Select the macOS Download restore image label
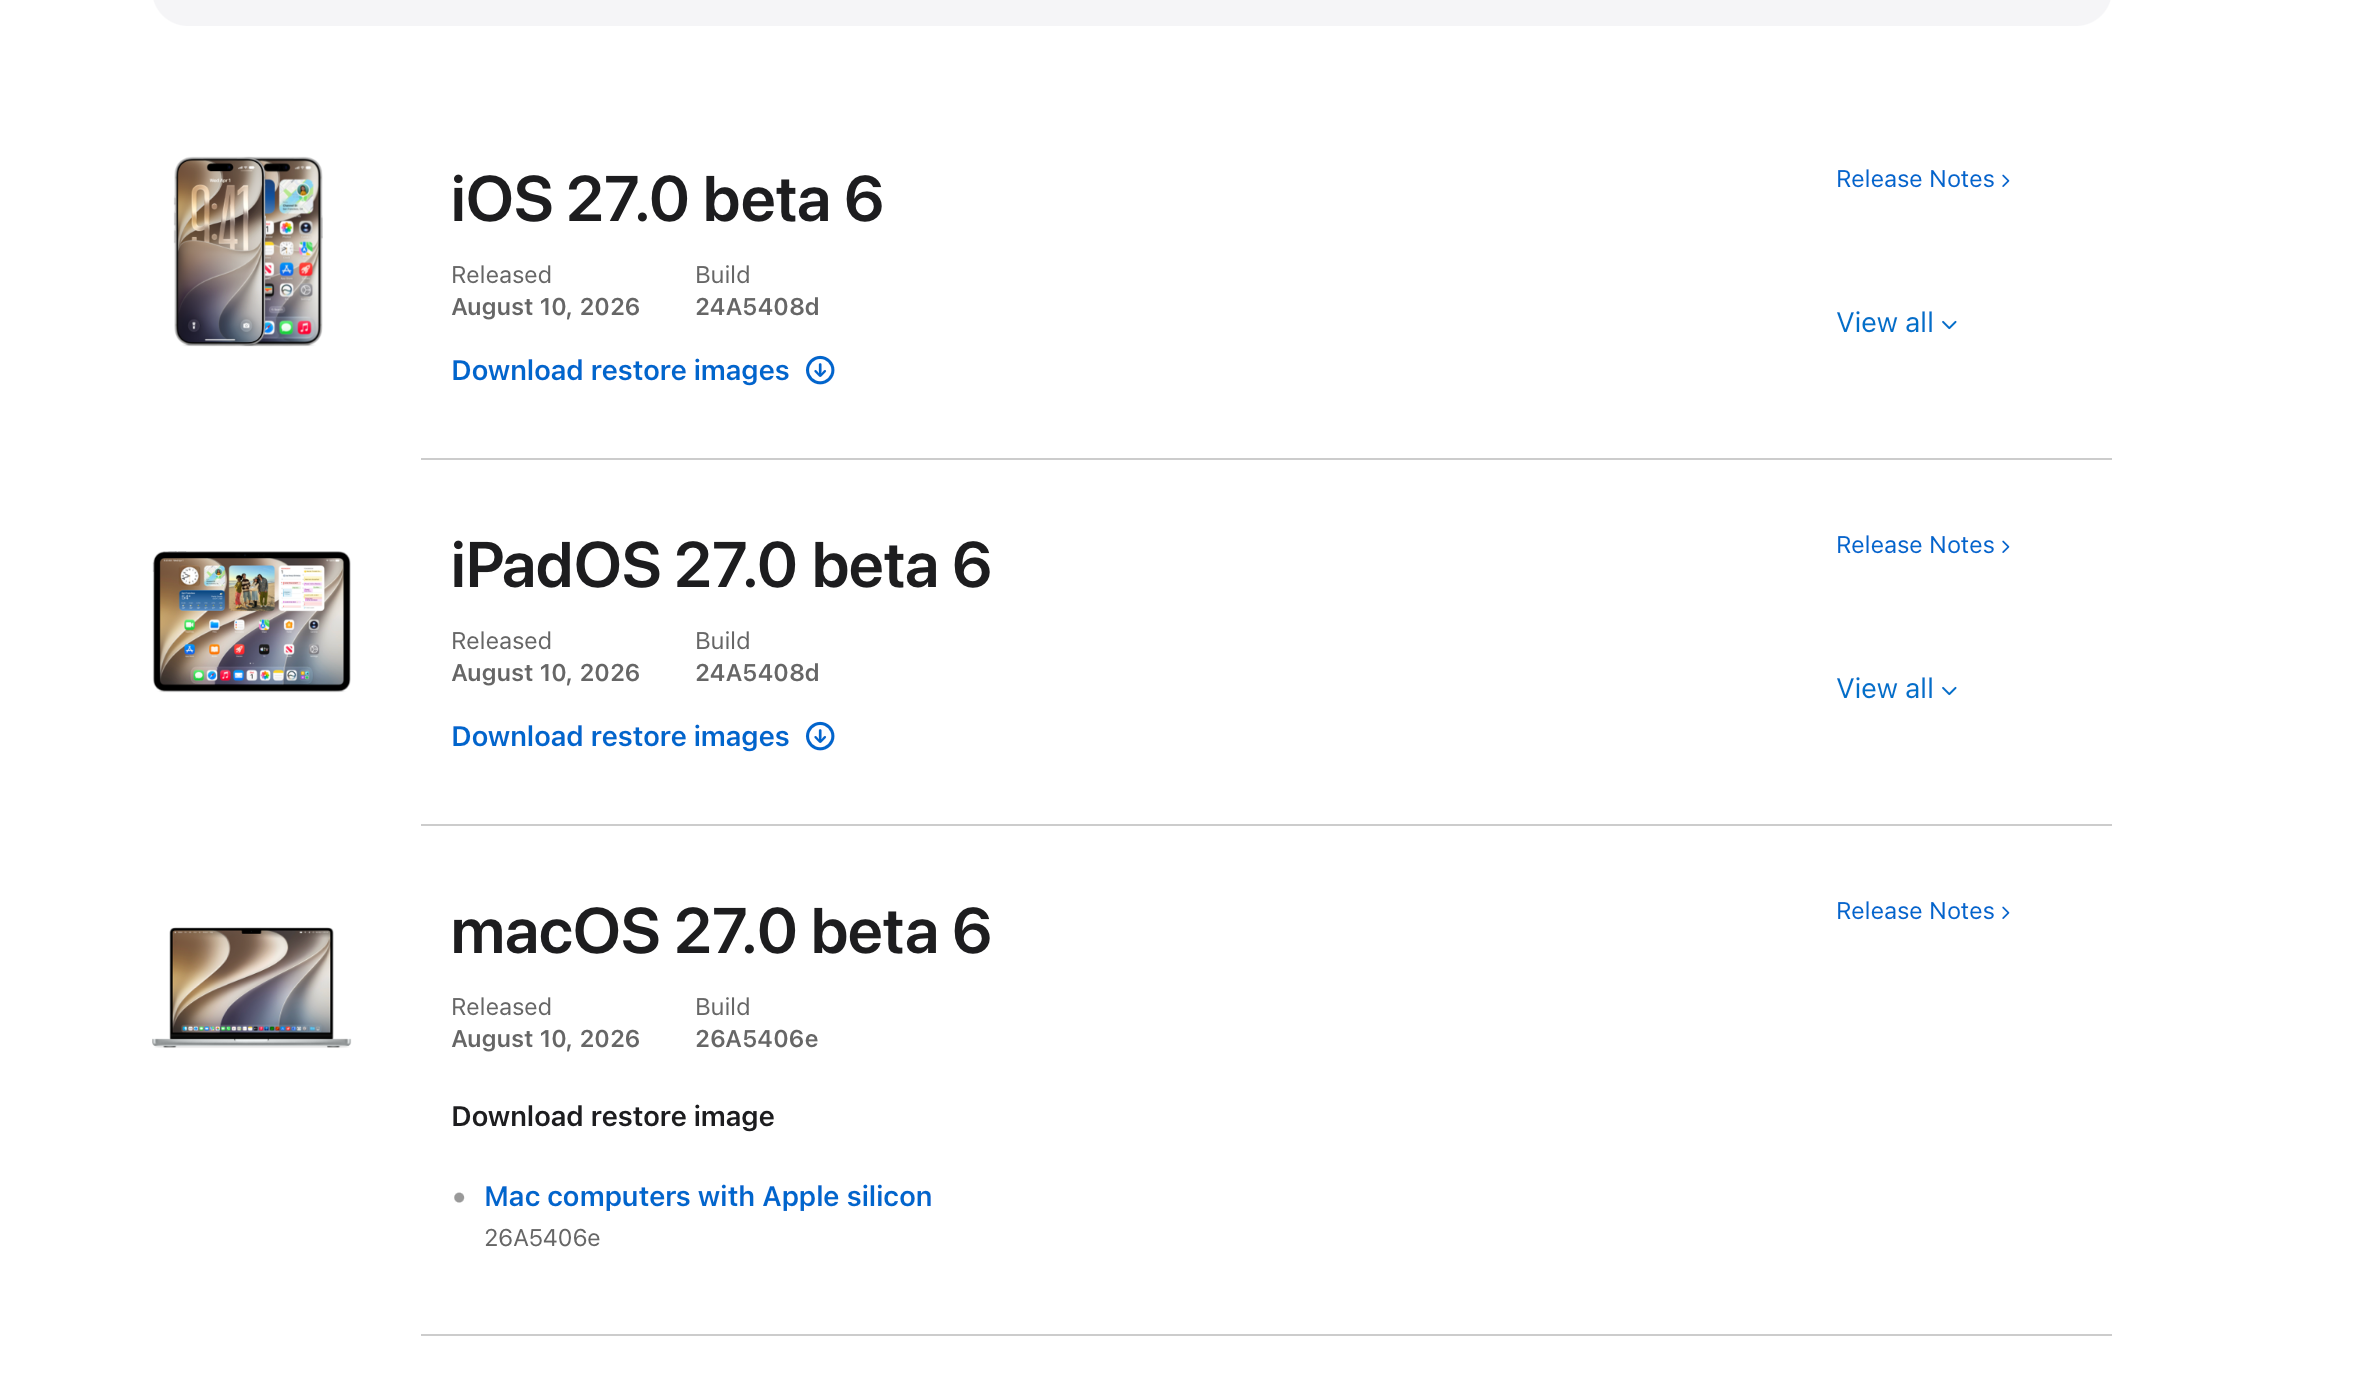2368x1396 pixels. pos(613,1116)
